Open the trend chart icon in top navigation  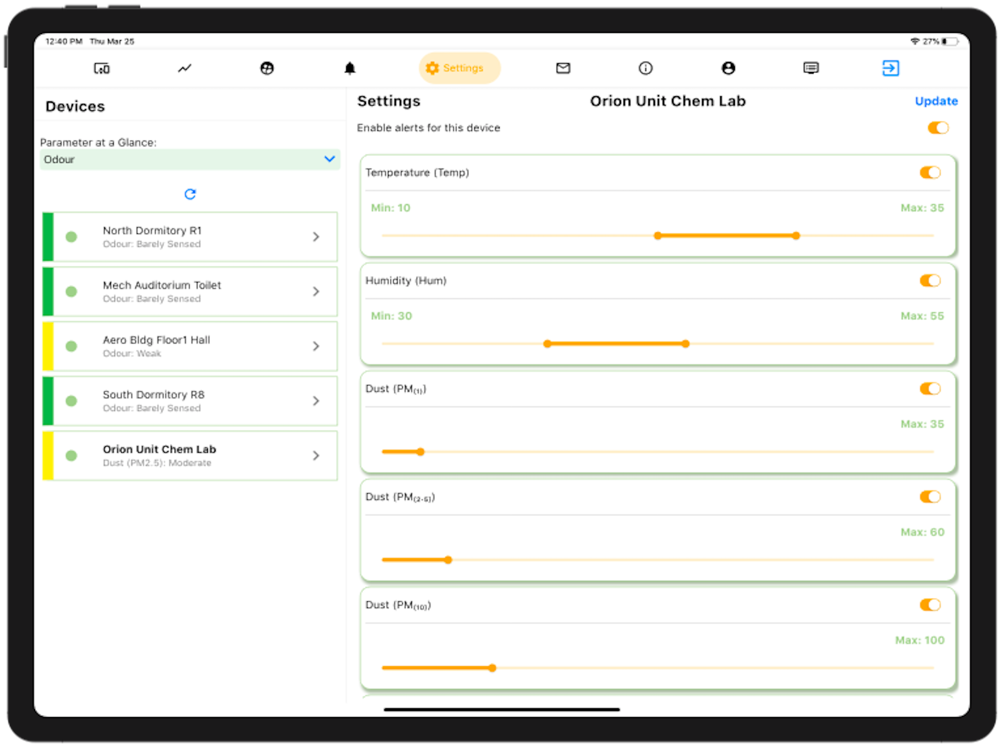tap(184, 68)
